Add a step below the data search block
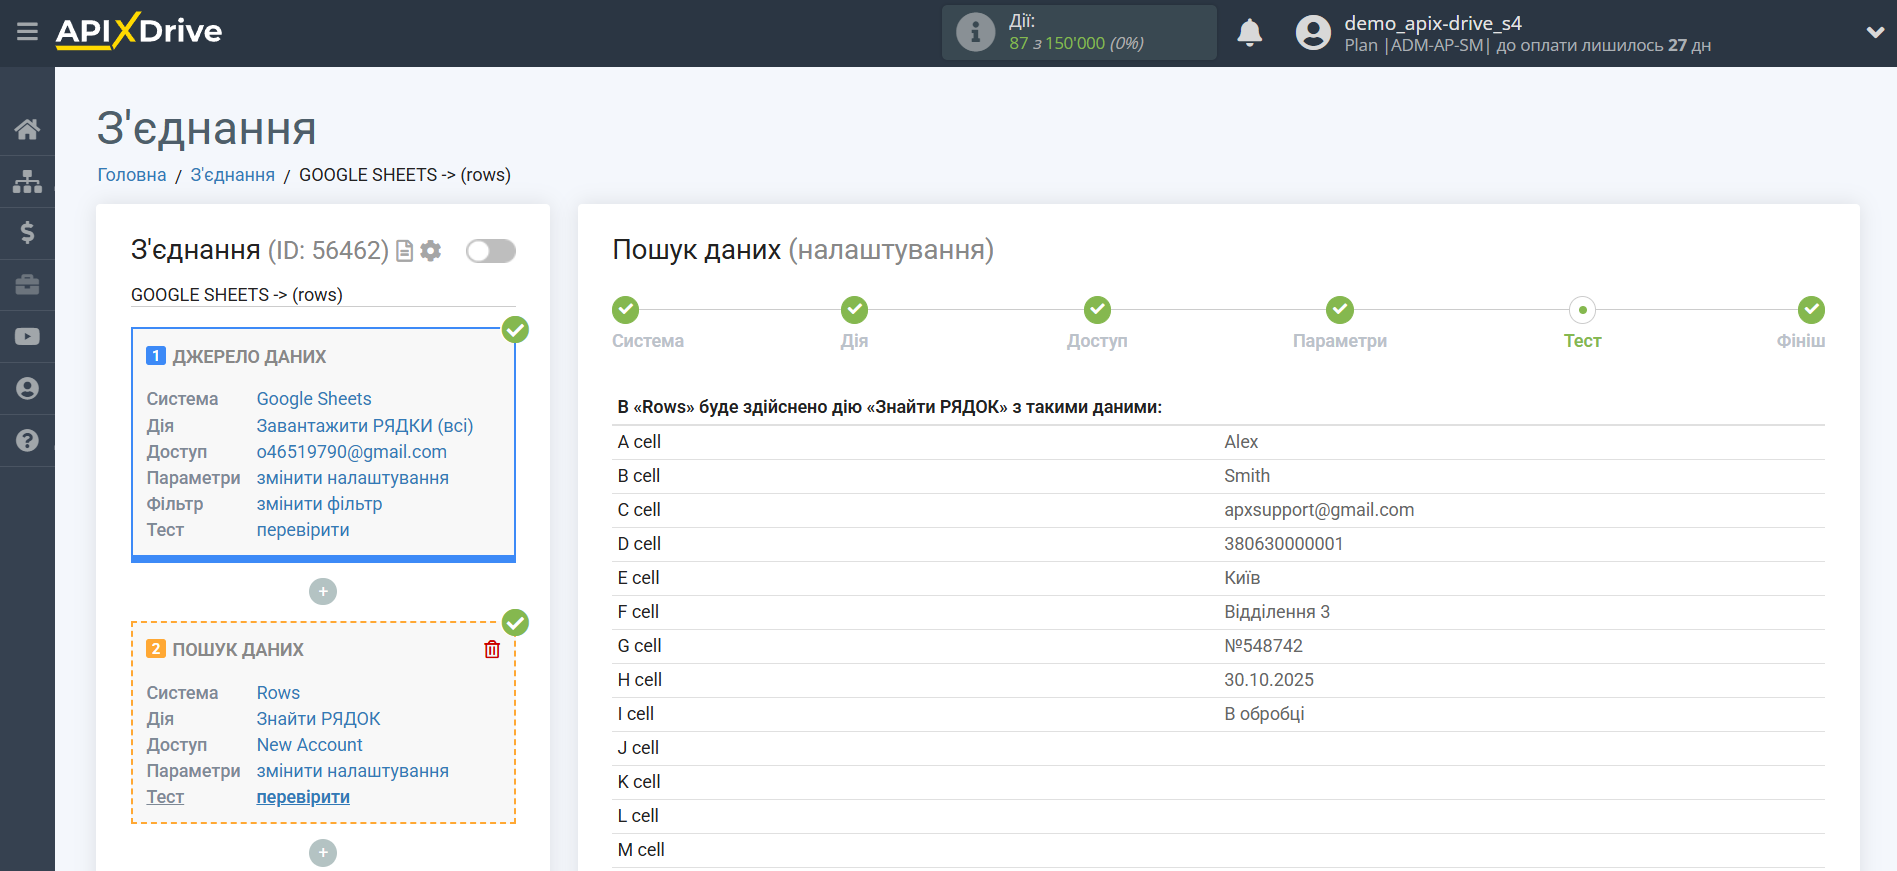This screenshot has width=1897, height=871. pyautogui.click(x=323, y=853)
